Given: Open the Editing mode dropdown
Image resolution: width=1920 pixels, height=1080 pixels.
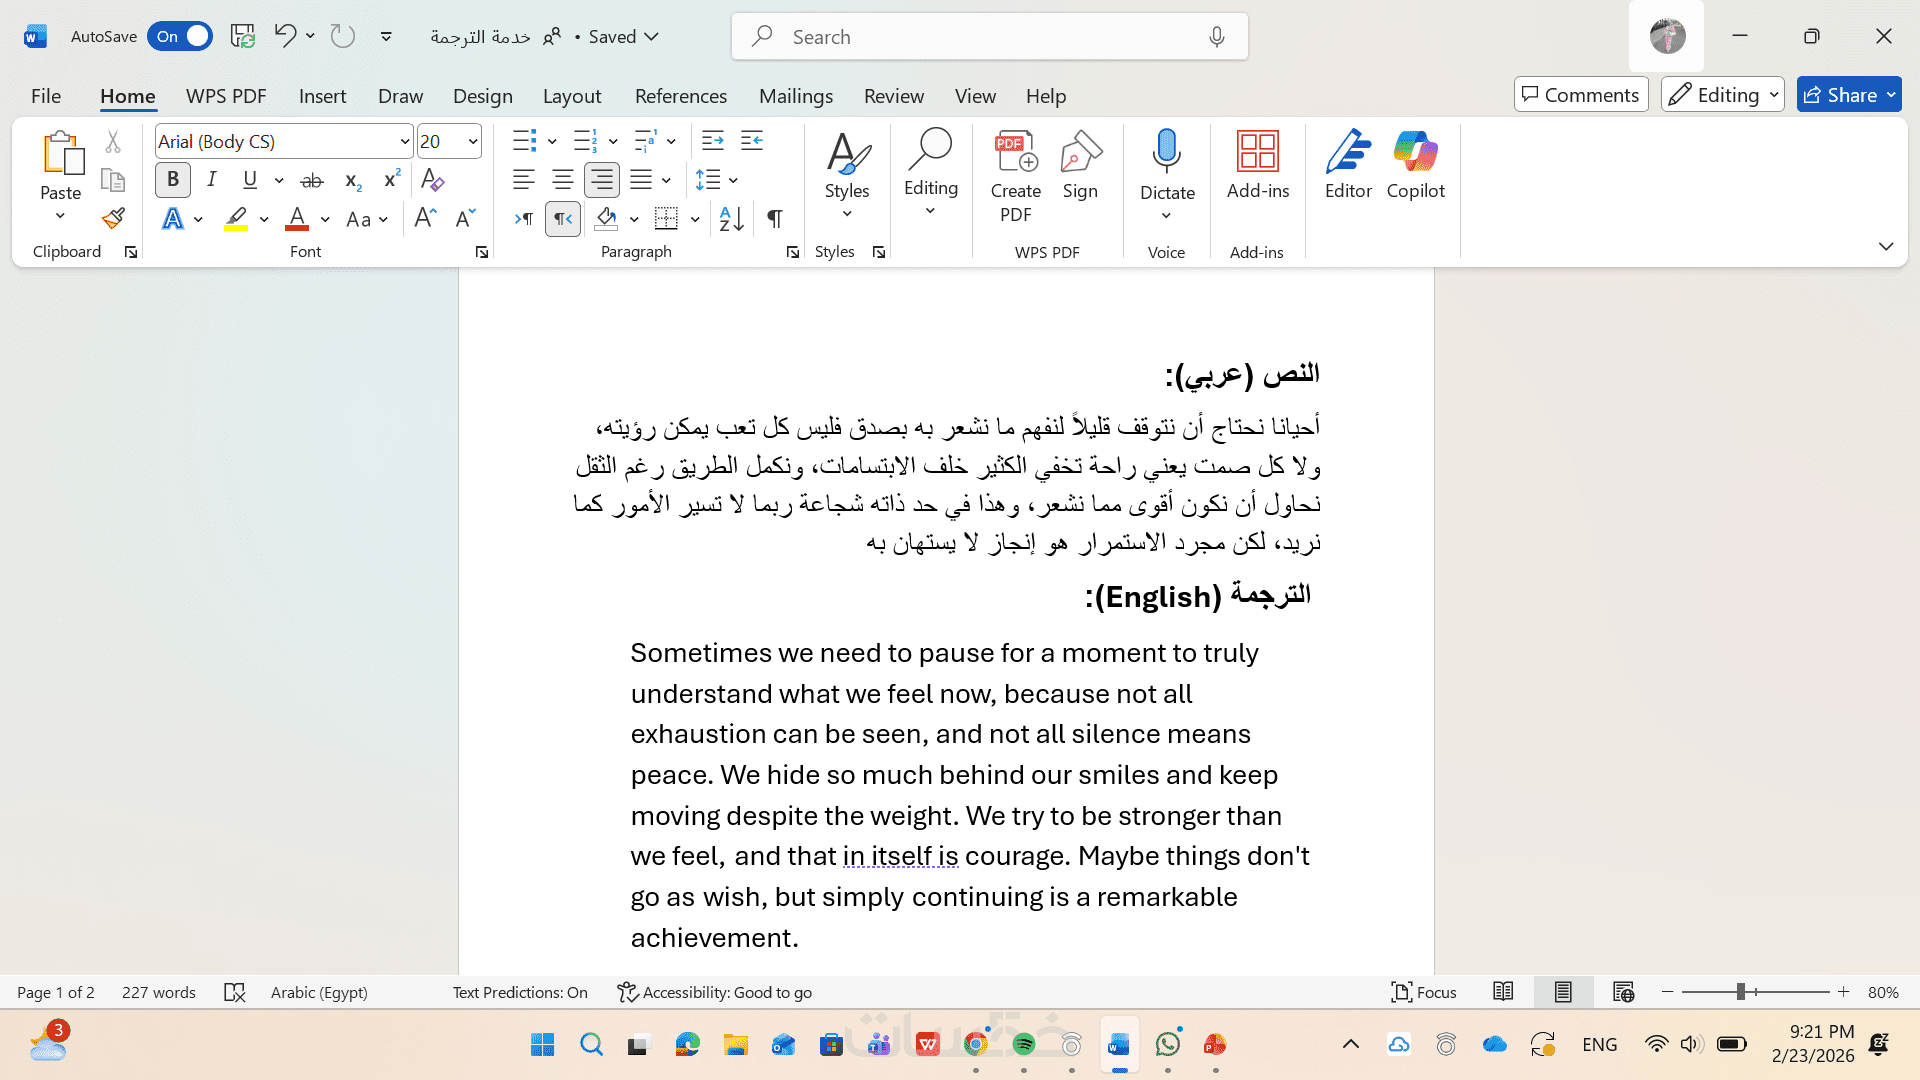Looking at the screenshot, I should pyautogui.click(x=1722, y=95).
